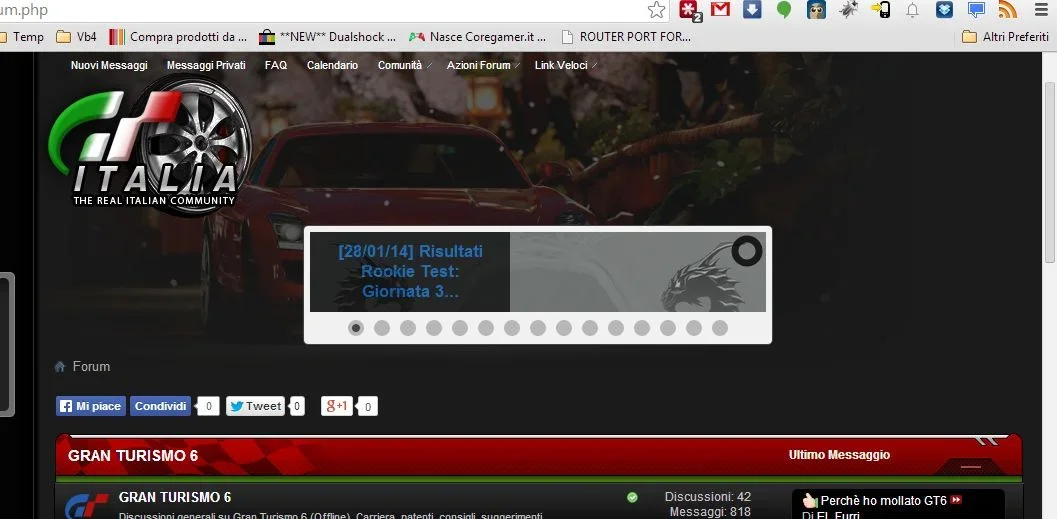1057x519 pixels.
Task: Open the 'Compra prodotti da ...' bookmark
Action: pyautogui.click(x=179, y=37)
